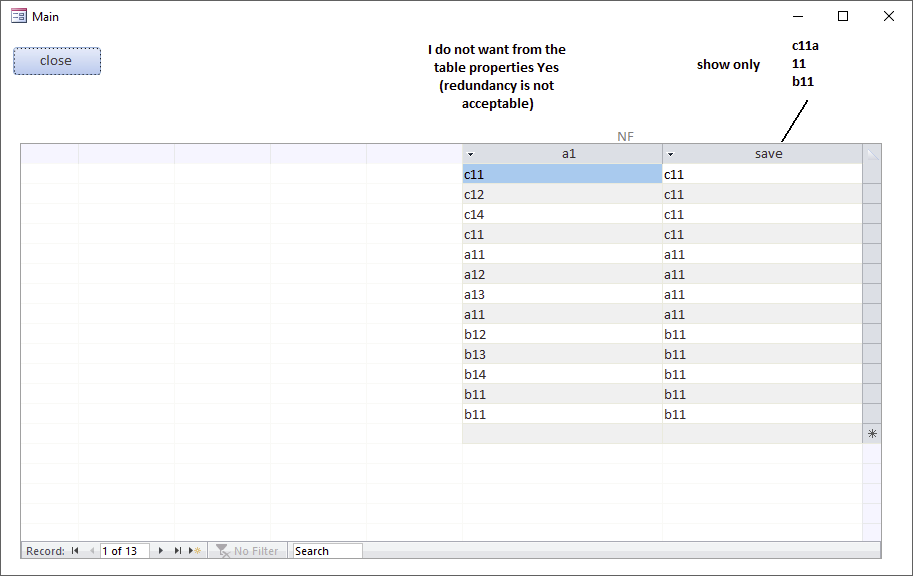Go to the previous record
This screenshot has height=576, width=913.
pos(91,550)
